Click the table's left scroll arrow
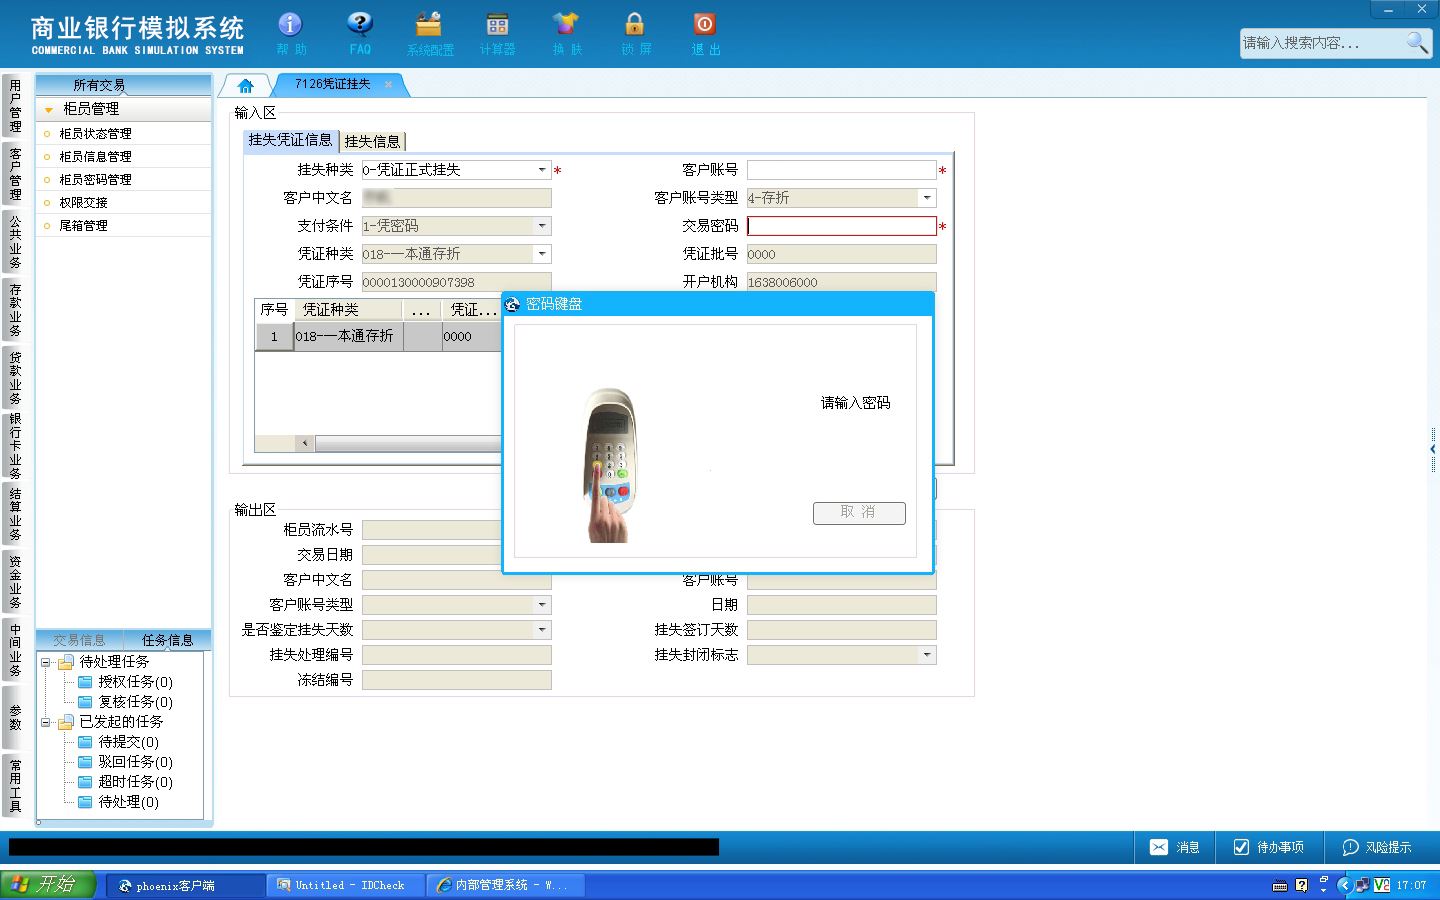 click(305, 443)
